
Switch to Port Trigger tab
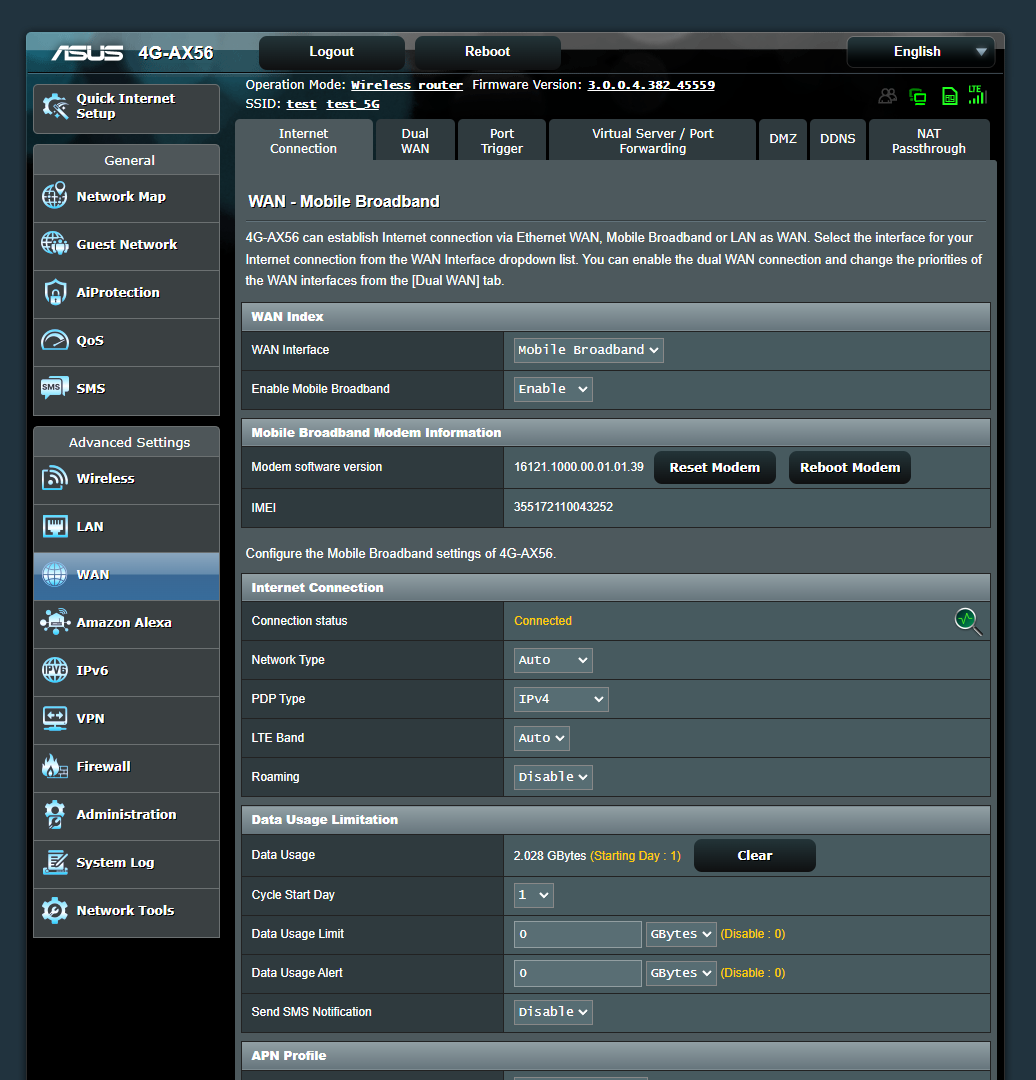502,141
